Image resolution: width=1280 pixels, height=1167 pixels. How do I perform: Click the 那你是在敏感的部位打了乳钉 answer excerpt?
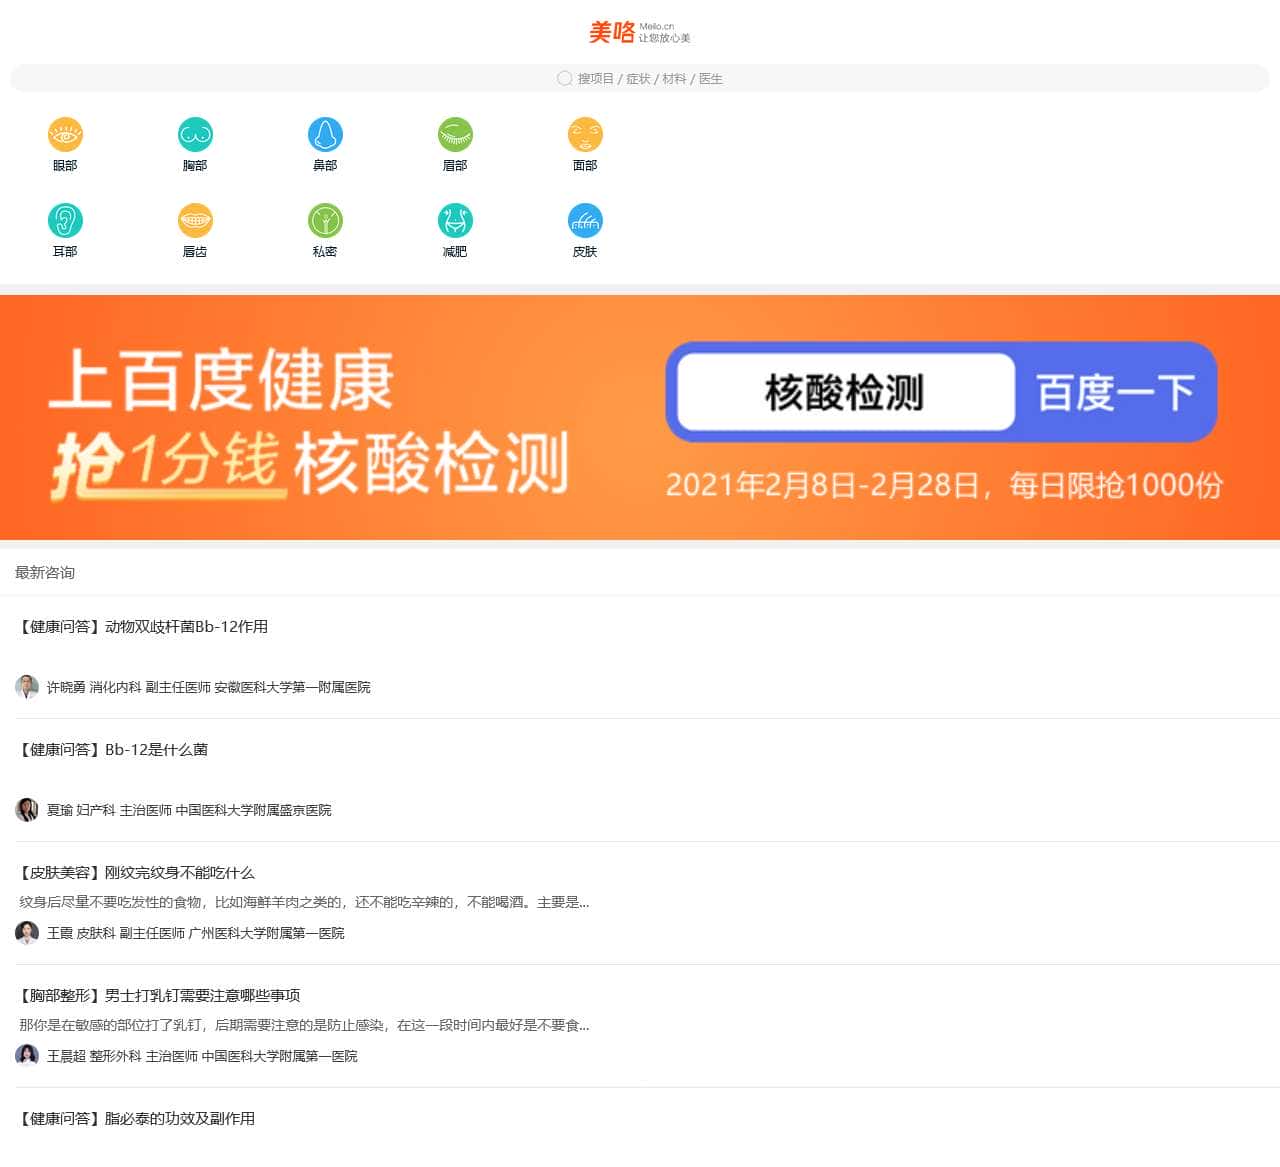tap(304, 1025)
